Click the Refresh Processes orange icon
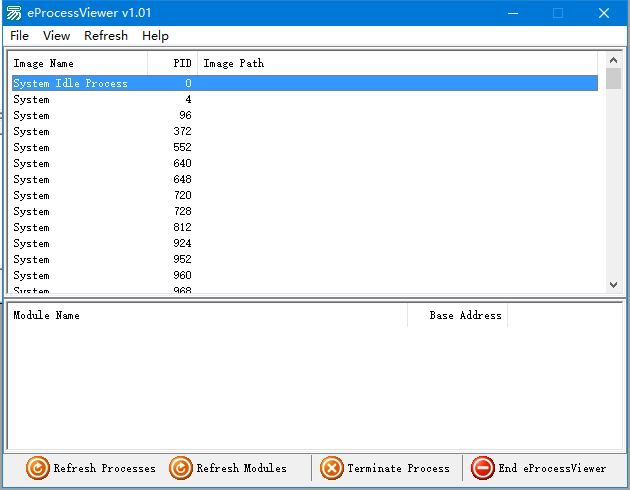630x490 pixels. (38, 468)
